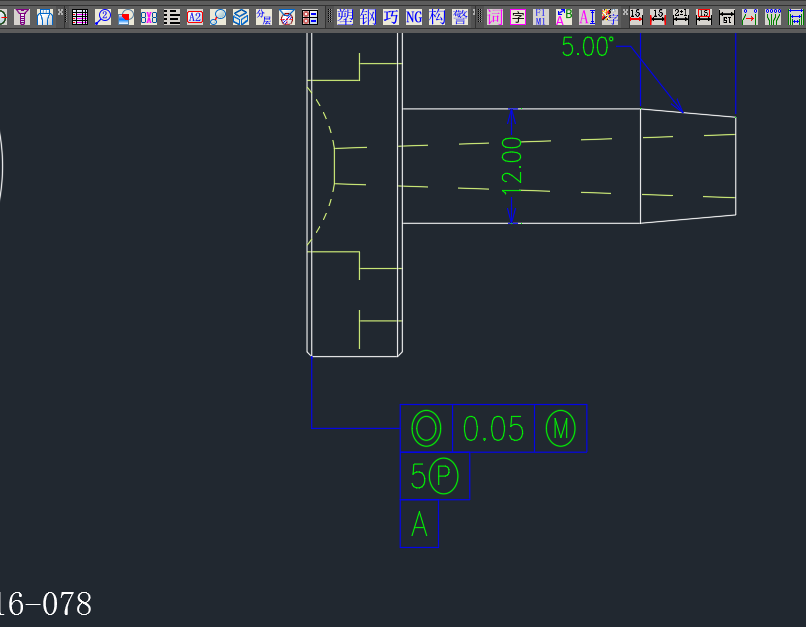Select the magnifier icon with number 2
The width and height of the screenshot is (806, 627).
click(102, 17)
